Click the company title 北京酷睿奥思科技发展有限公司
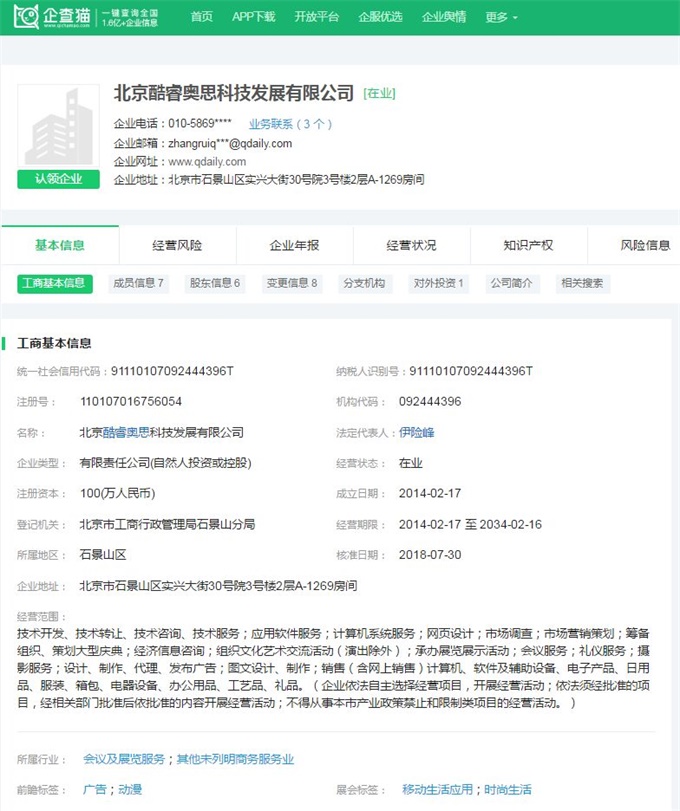Viewport: 680px width, 811px height. click(x=234, y=94)
